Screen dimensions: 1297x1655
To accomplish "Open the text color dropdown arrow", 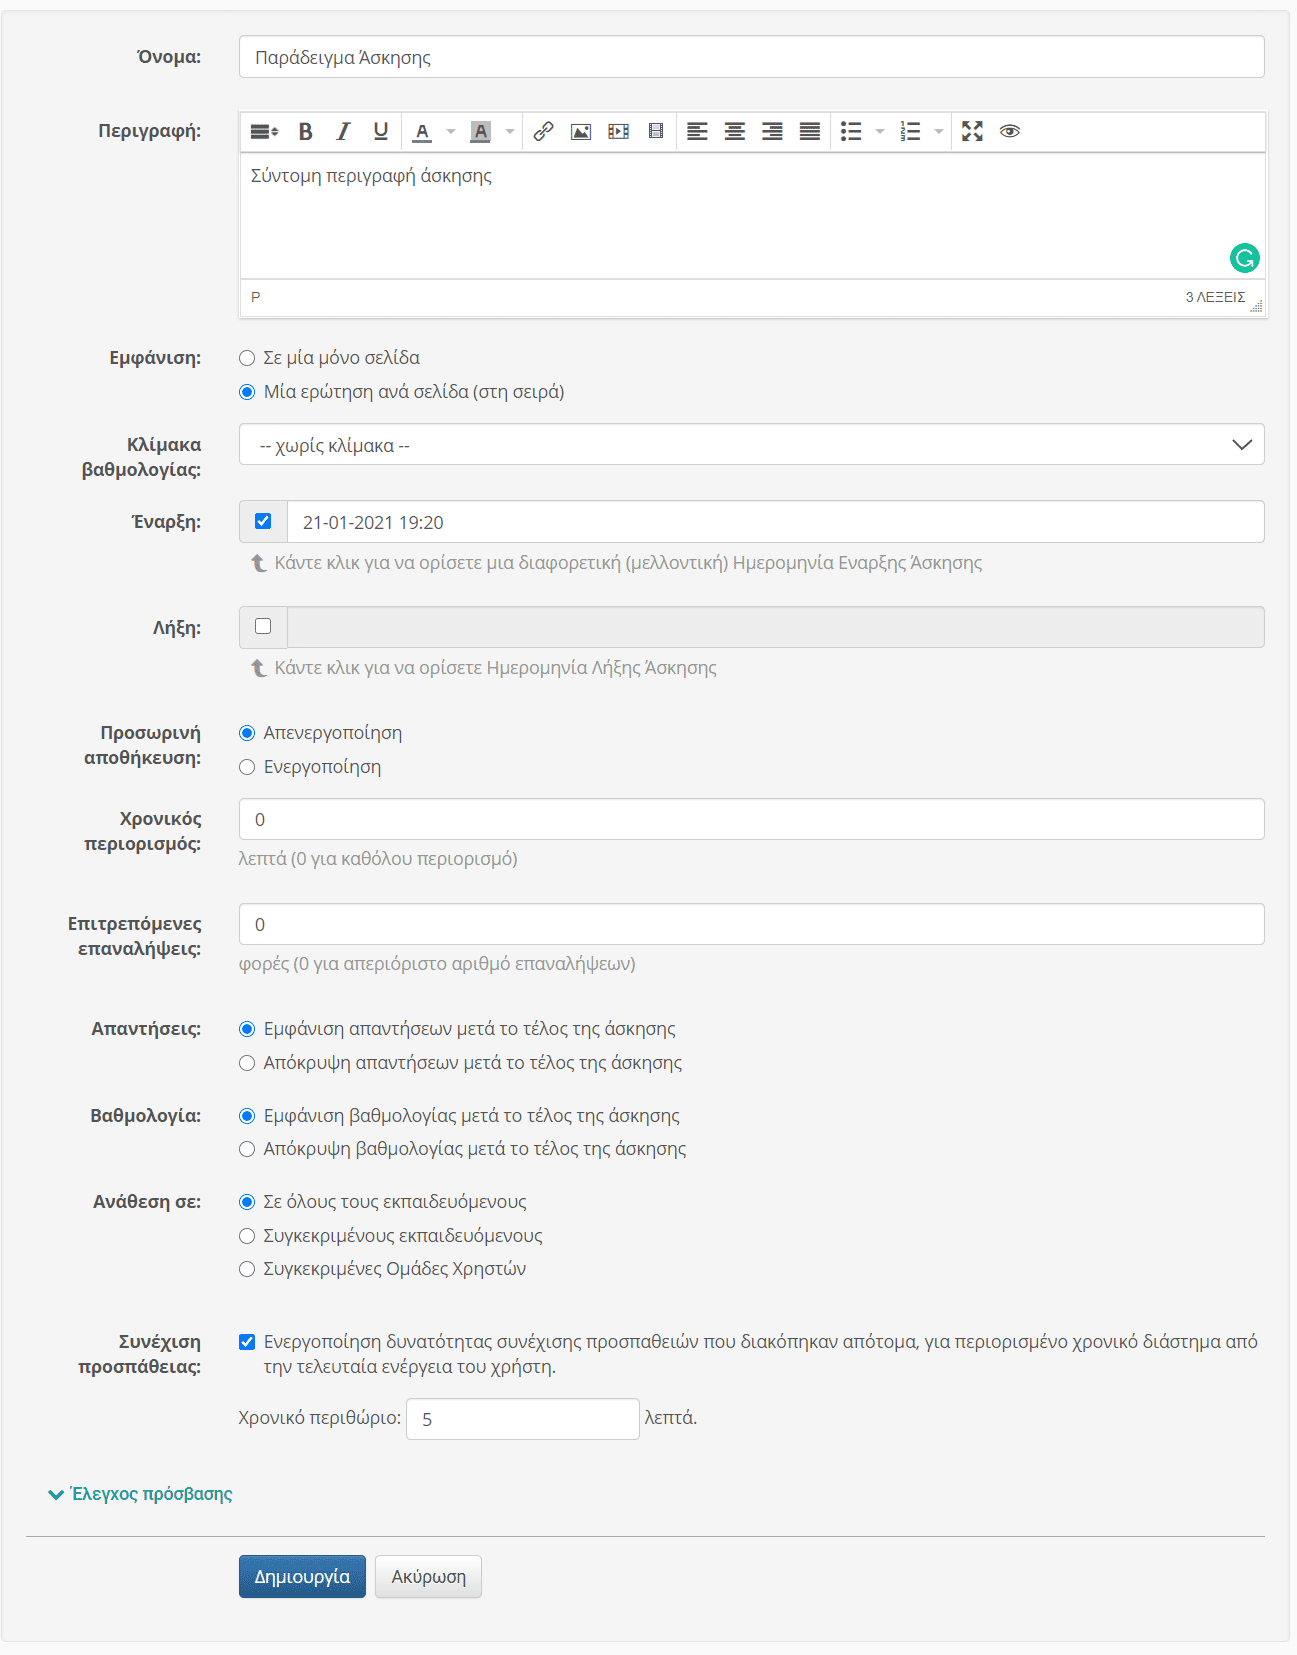I will [x=451, y=132].
